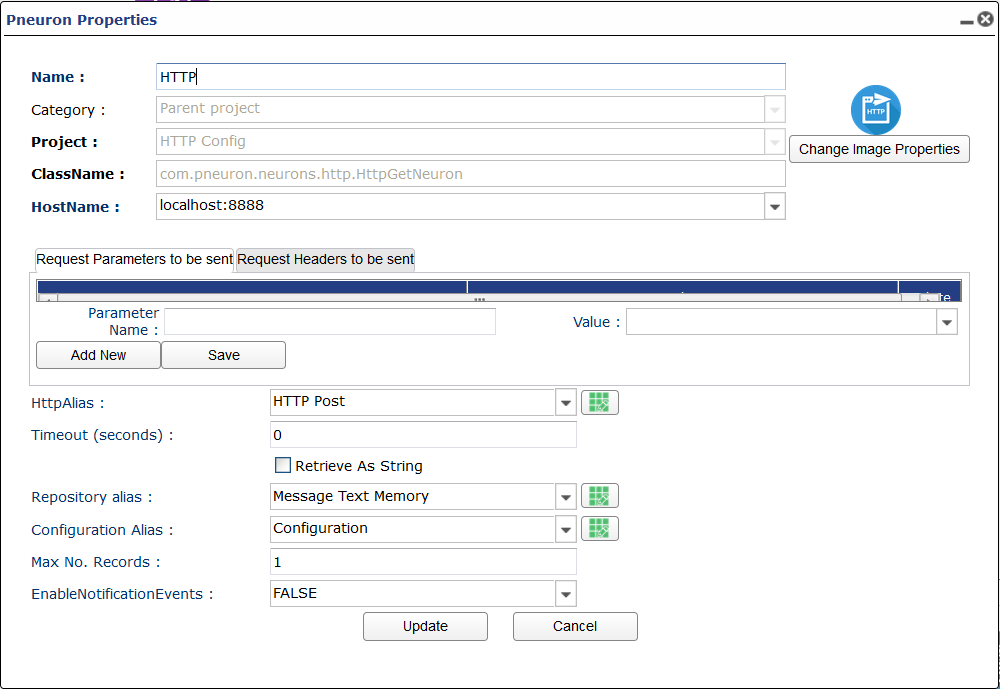Open the Repository alias dropdown list
This screenshot has width=1000, height=689.
point(566,496)
